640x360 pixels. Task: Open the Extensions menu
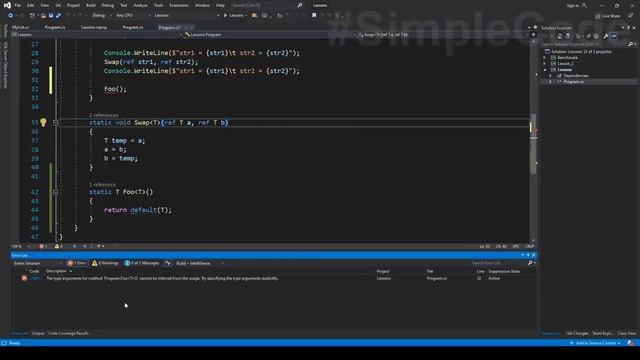[x=179, y=5]
